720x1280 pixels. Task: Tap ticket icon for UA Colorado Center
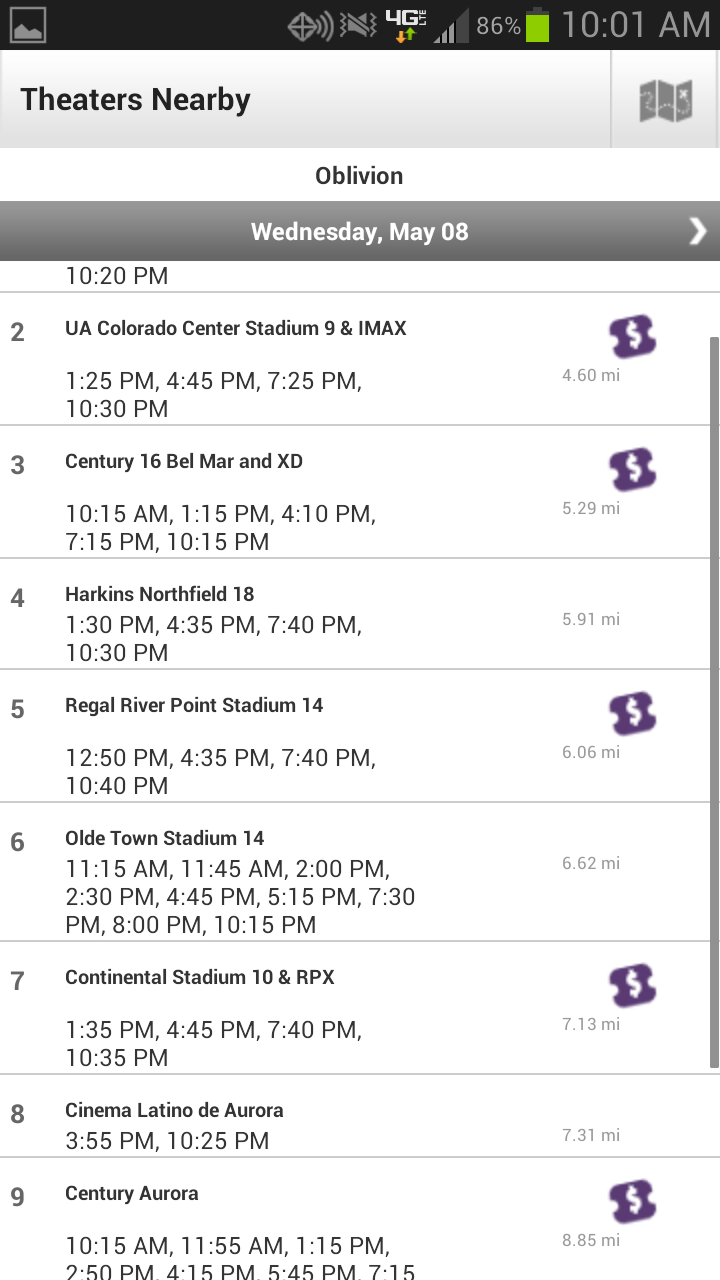click(632, 337)
